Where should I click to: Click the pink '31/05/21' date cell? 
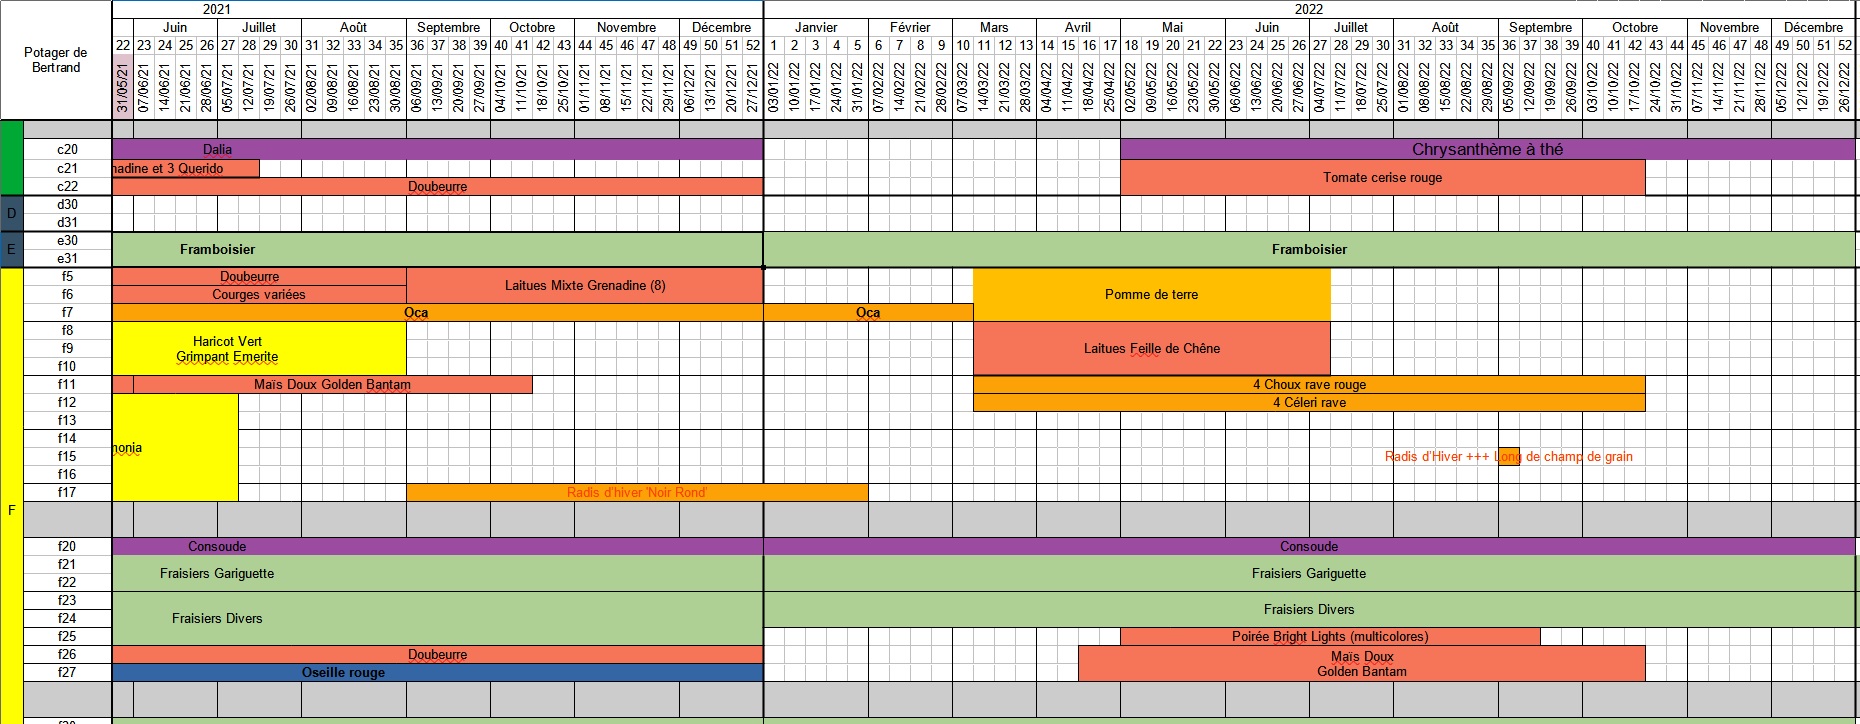click(x=123, y=88)
